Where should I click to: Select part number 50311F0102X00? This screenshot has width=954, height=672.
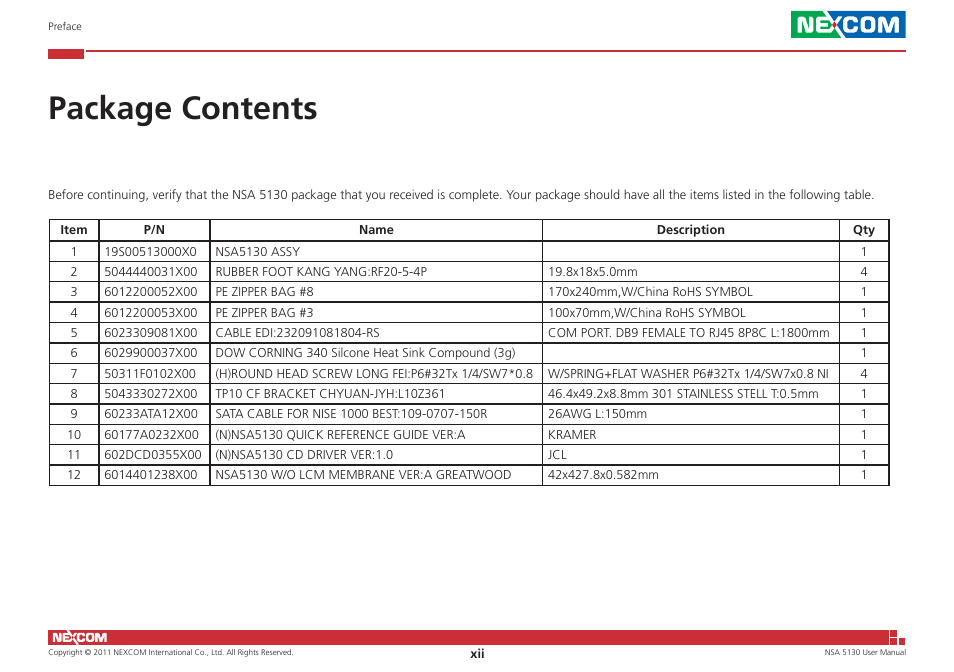coord(150,373)
